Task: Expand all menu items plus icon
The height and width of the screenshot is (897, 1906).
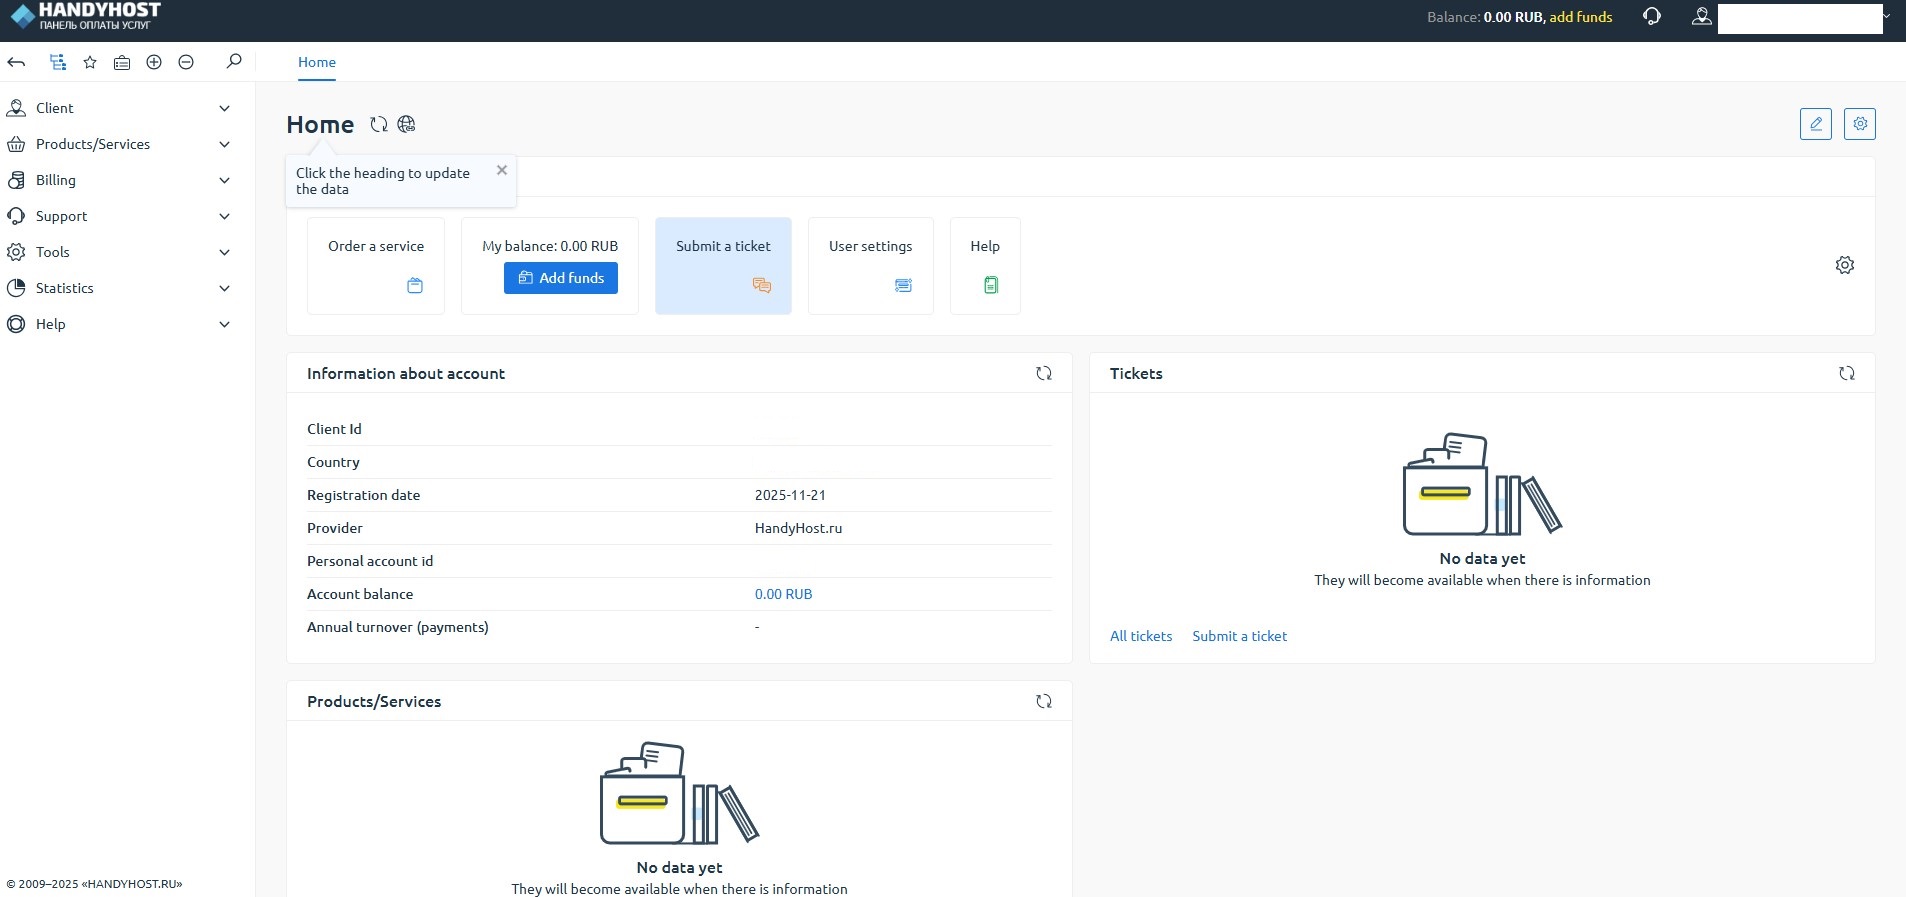Action: point(154,62)
